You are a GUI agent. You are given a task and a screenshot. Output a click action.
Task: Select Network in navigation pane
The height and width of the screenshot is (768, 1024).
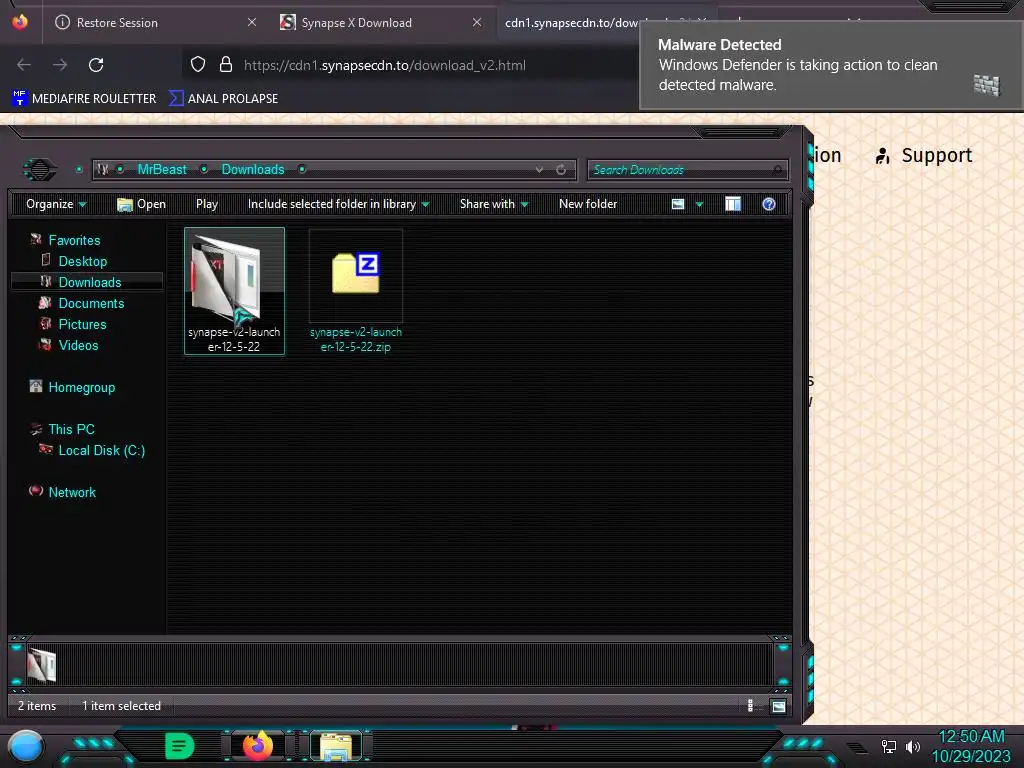pyautogui.click(x=72, y=492)
